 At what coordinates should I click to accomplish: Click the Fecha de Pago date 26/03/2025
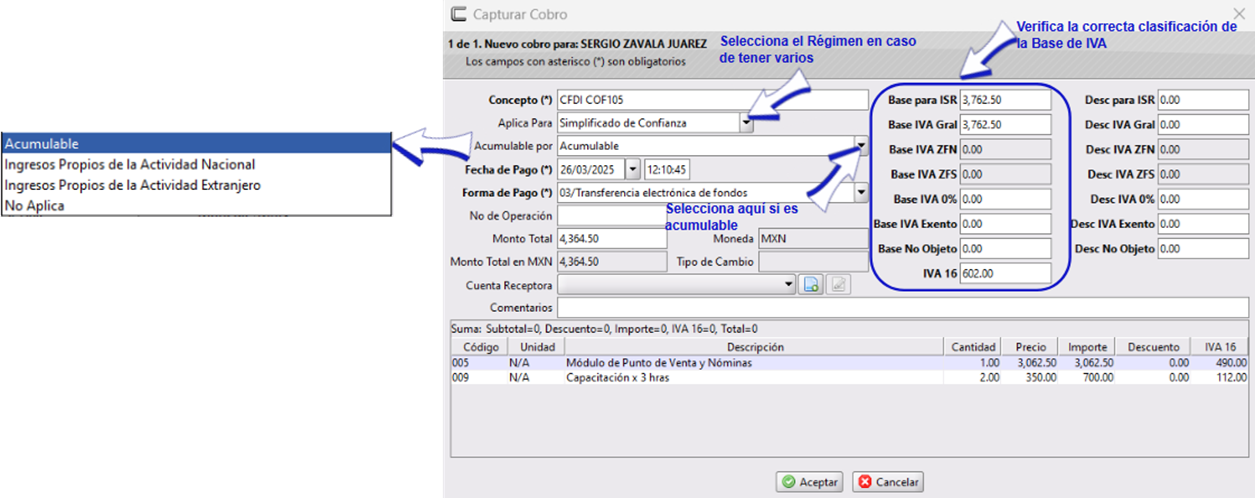pyautogui.click(x=591, y=169)
